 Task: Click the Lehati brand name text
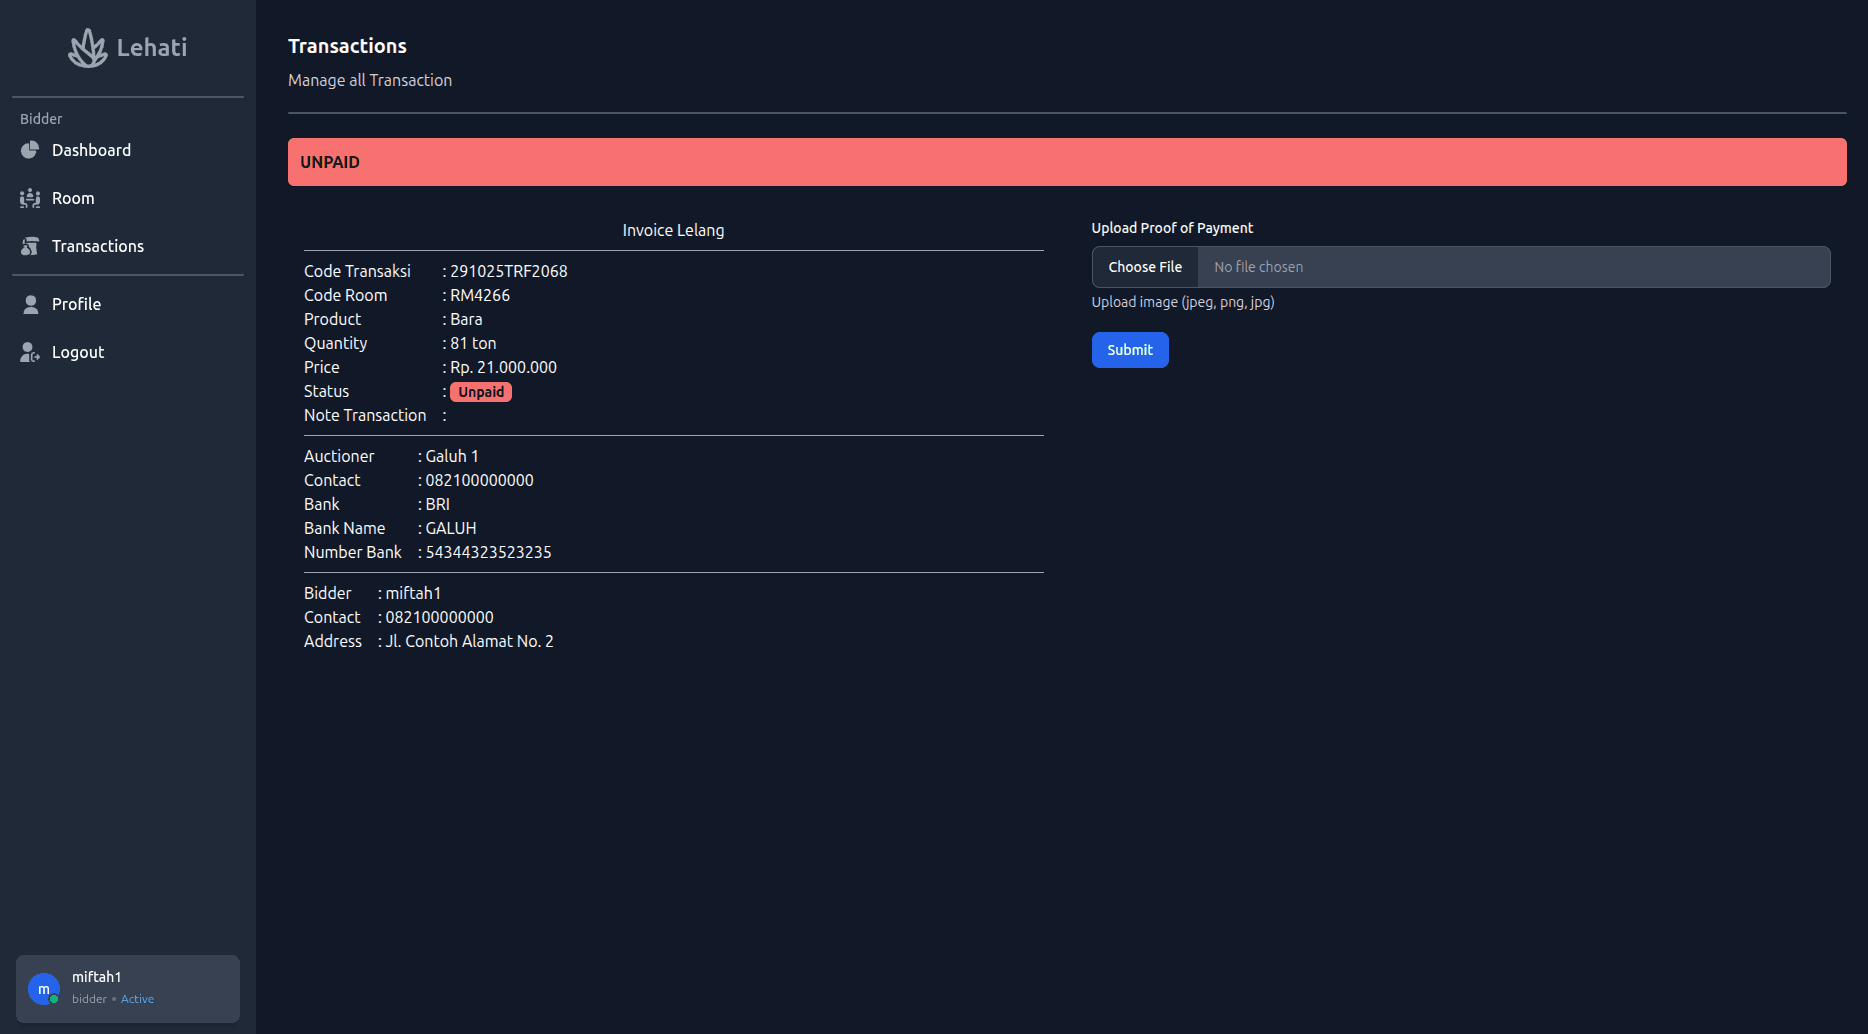[x=152, y=48]
